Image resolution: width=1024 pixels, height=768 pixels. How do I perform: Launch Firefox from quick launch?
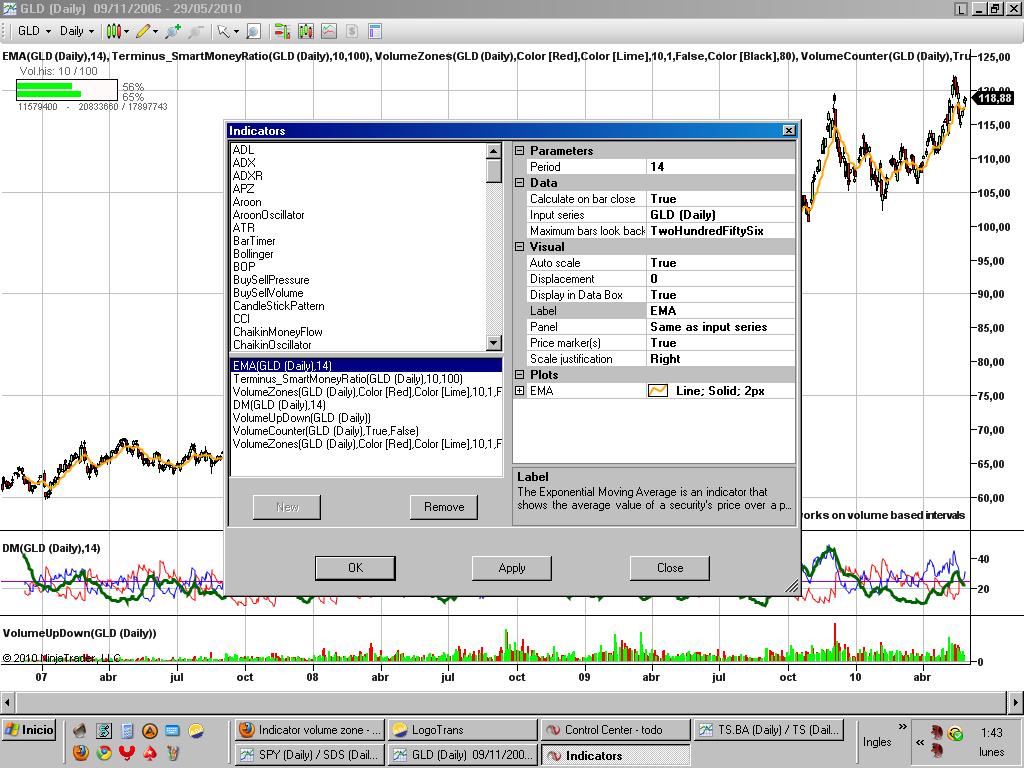(81, 753)
